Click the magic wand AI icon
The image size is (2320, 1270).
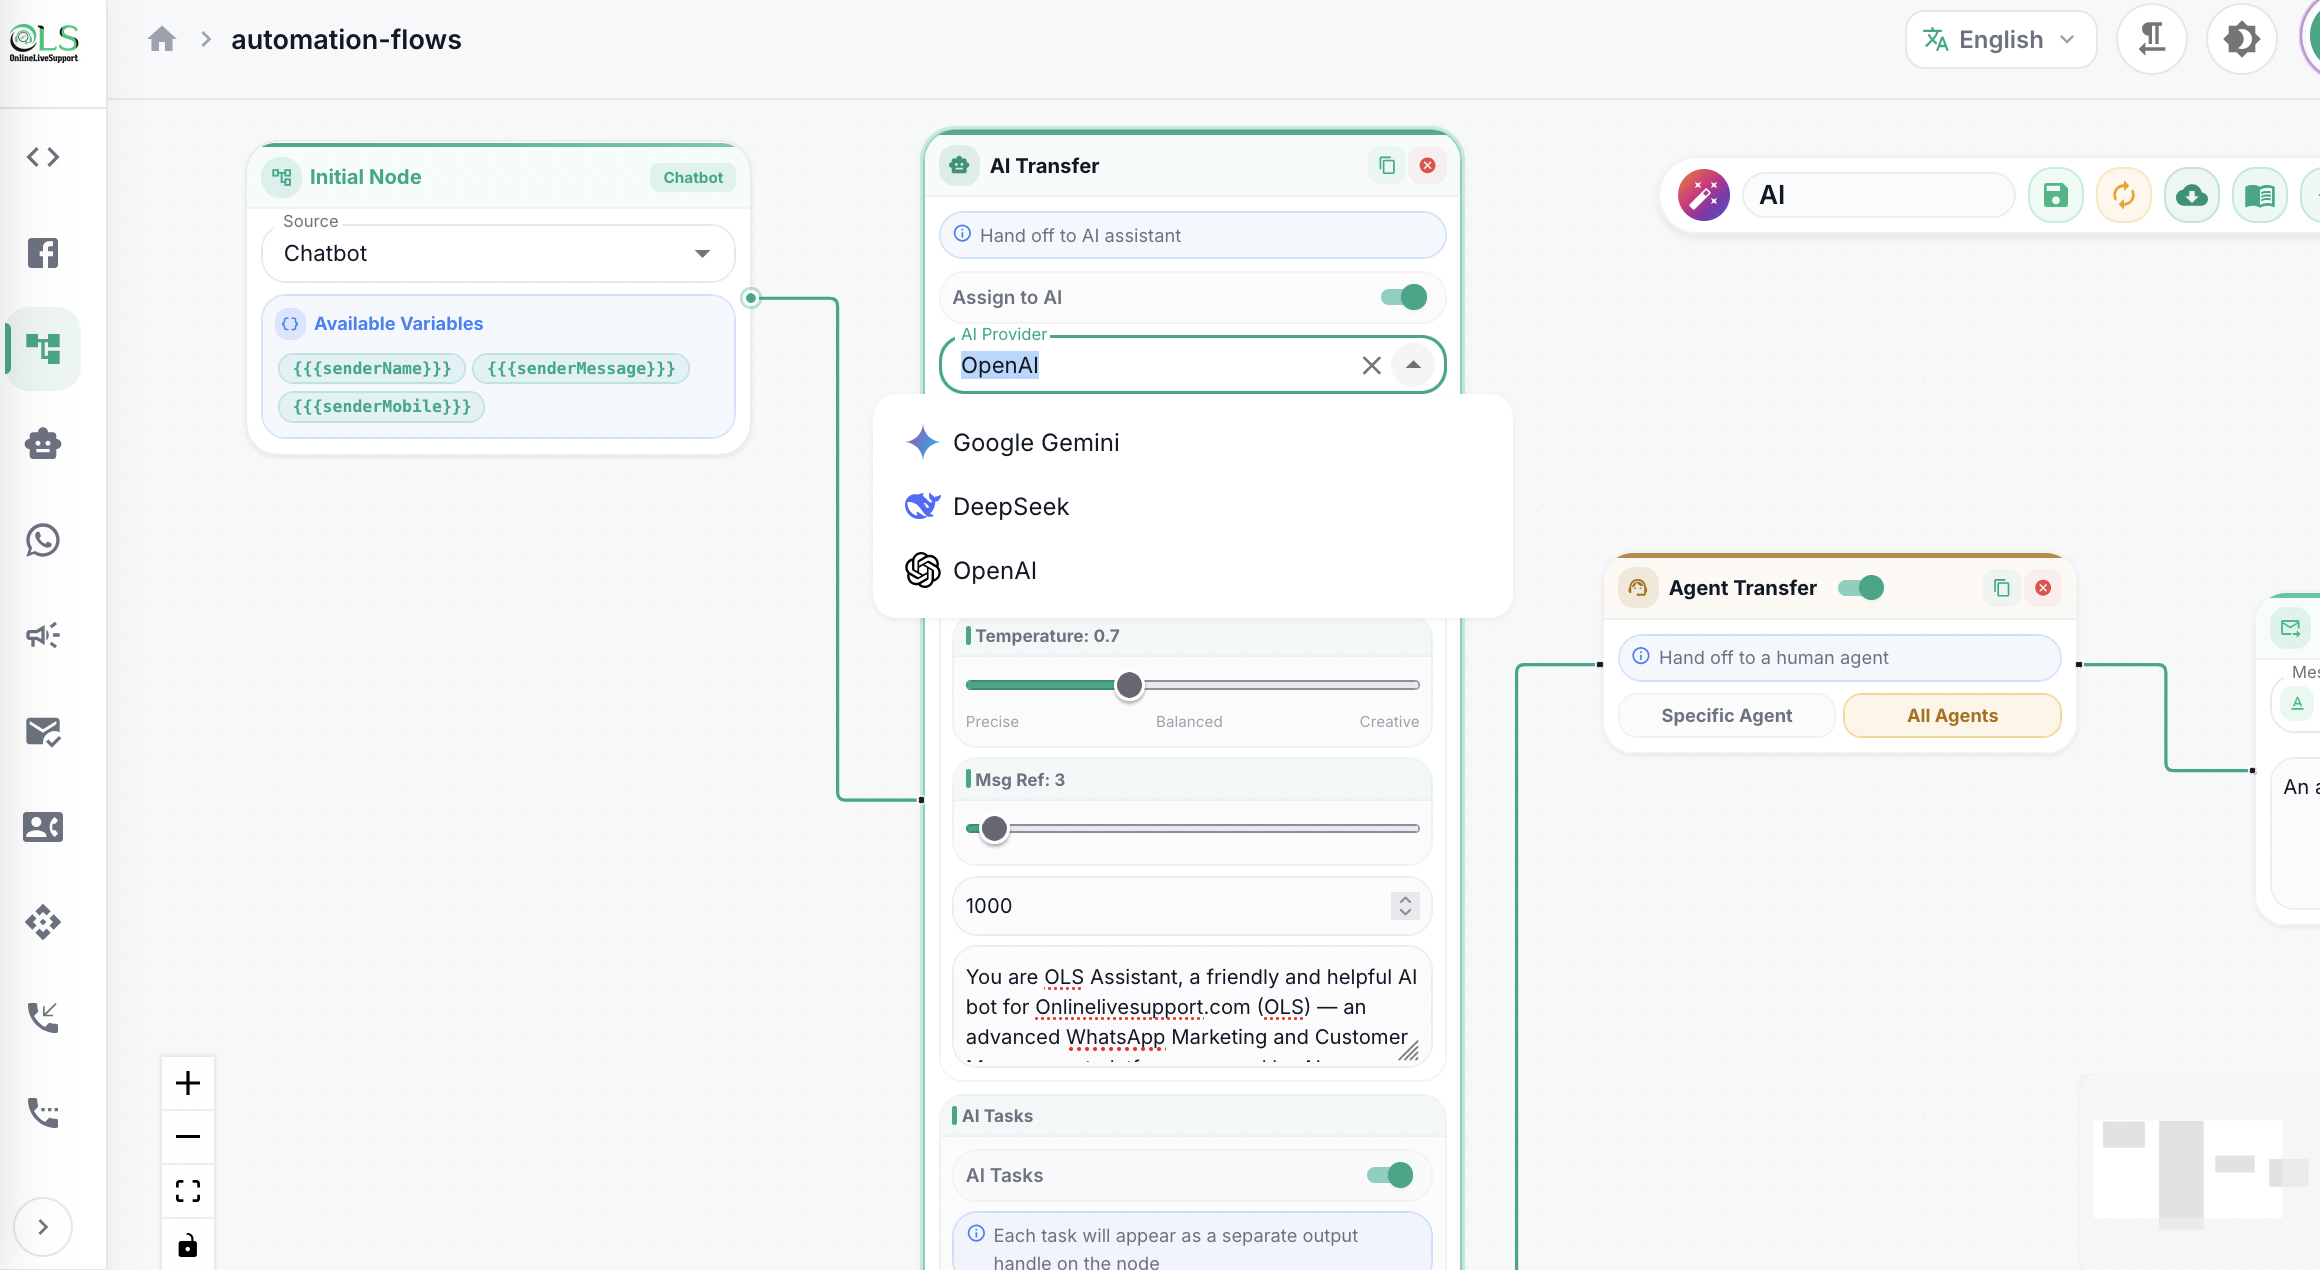(x=1704, y=195)
